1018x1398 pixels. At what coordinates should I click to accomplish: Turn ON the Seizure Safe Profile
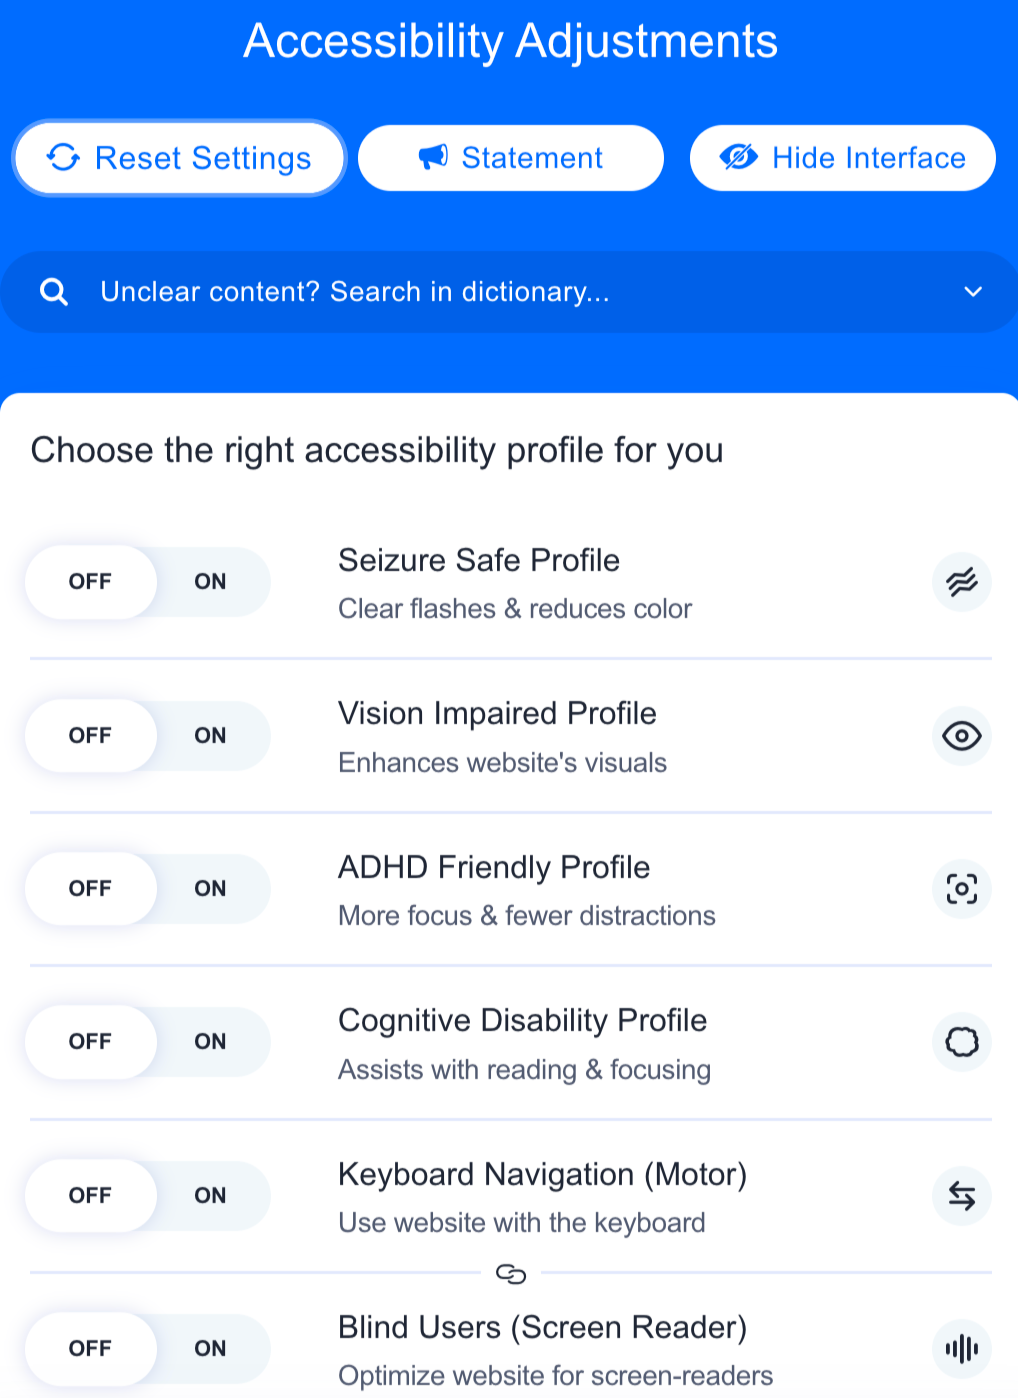click(210, 582)
